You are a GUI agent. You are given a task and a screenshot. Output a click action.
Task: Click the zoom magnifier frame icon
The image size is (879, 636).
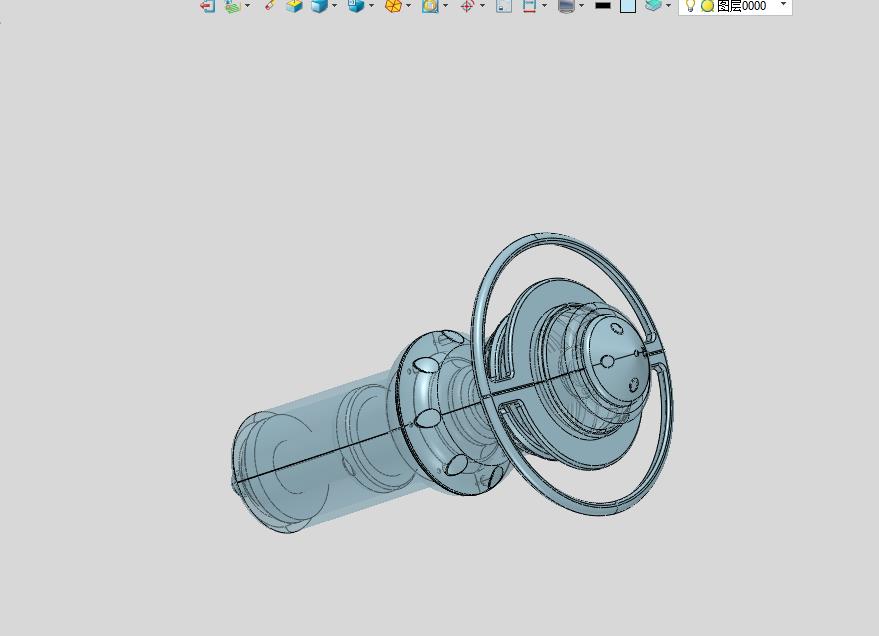[430, 6]
